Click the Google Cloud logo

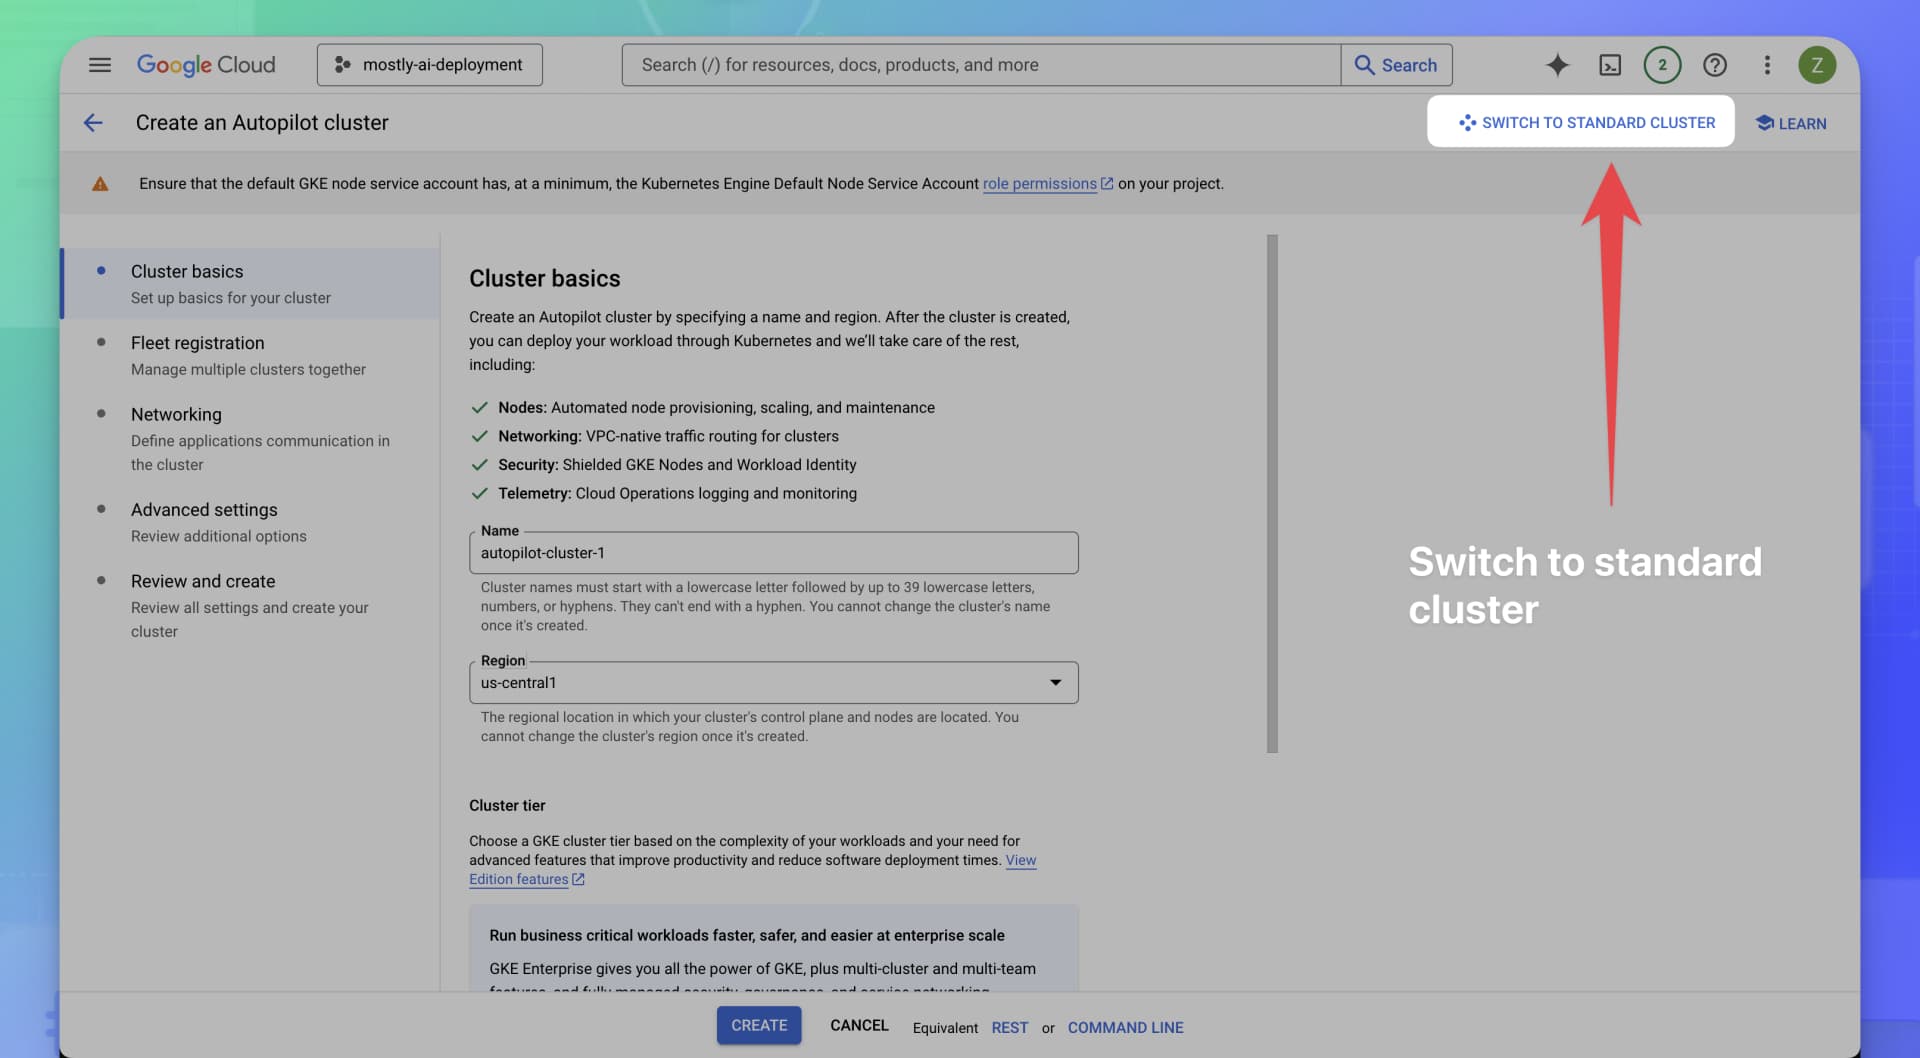tap(206, 64)
